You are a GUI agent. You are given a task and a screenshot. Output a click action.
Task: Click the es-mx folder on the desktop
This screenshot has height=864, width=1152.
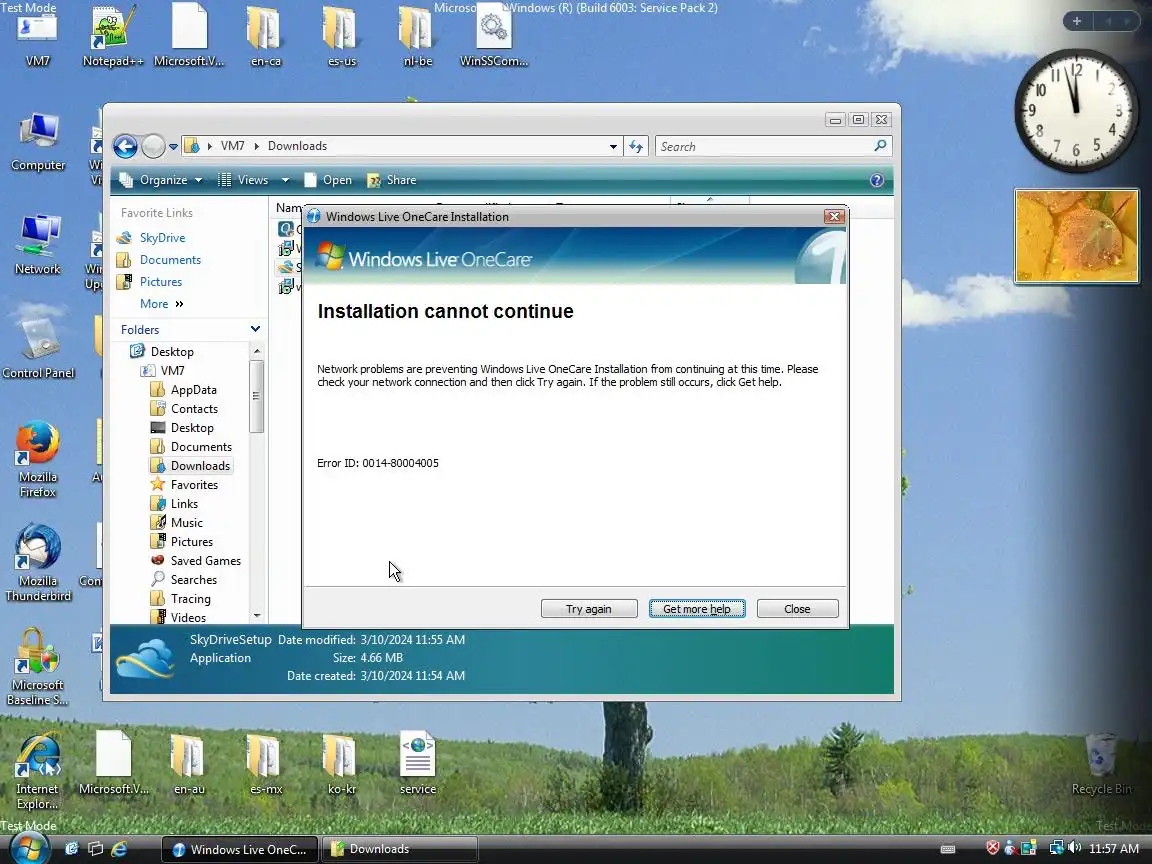click(265, 764)
